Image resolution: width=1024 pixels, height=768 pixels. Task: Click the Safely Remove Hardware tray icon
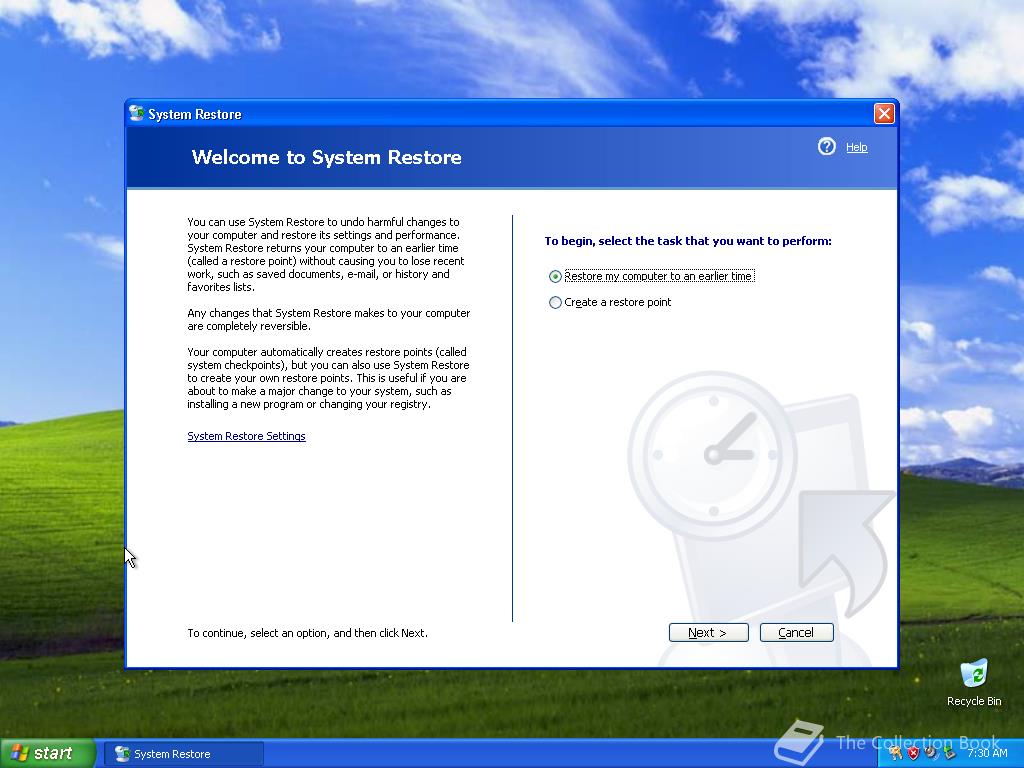[x=950, y=752]
